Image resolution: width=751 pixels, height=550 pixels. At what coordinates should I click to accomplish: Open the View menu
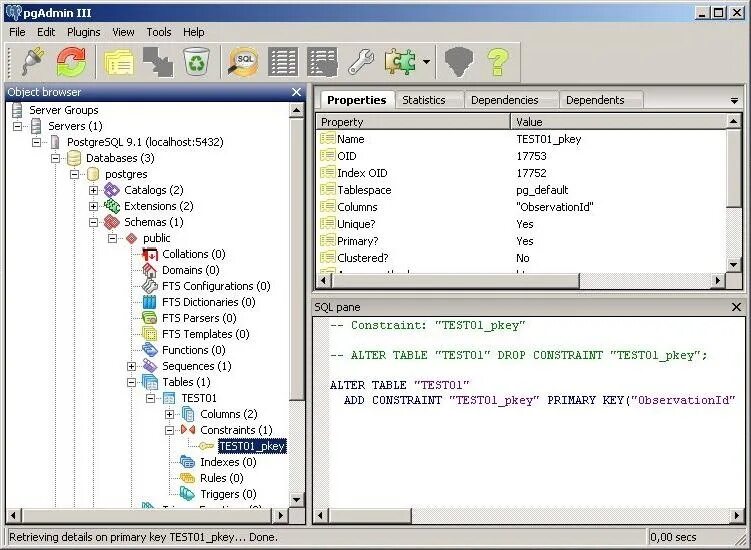[123, 32]
